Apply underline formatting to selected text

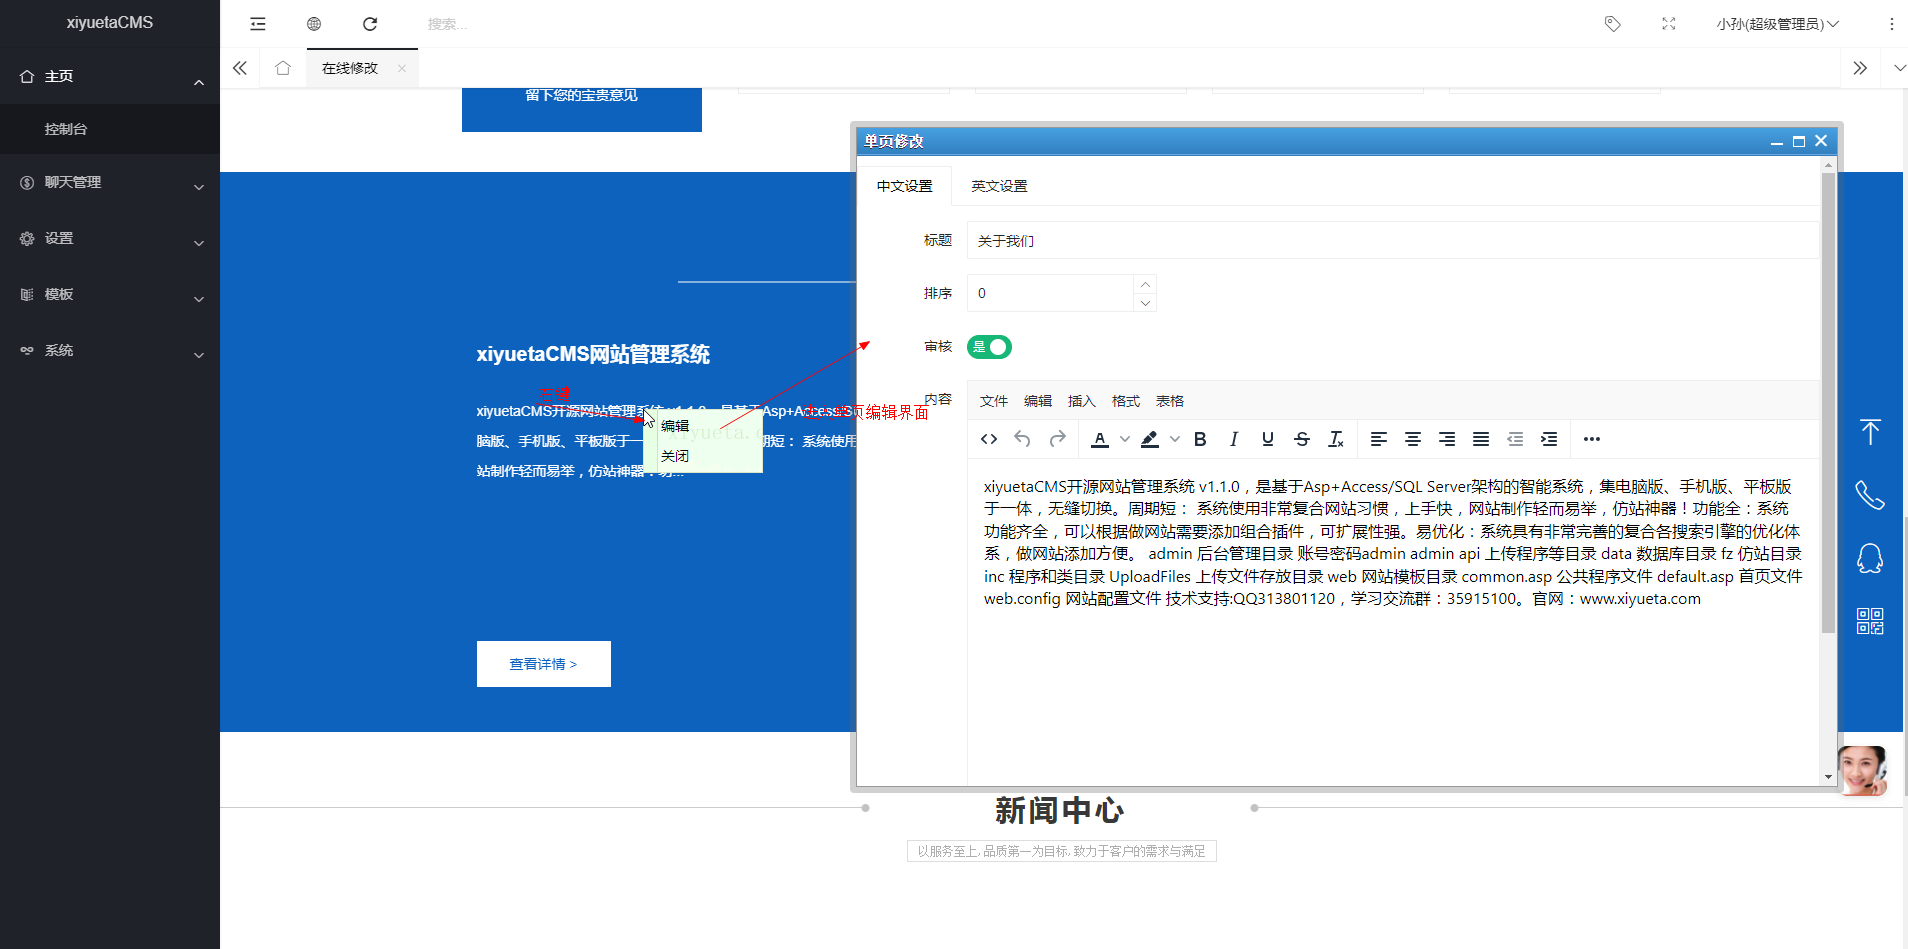tap(1267, 438)
